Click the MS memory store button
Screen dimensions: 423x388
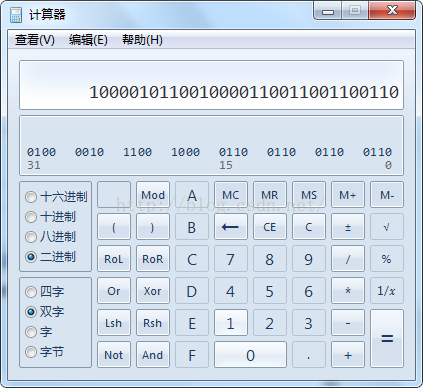309,195
